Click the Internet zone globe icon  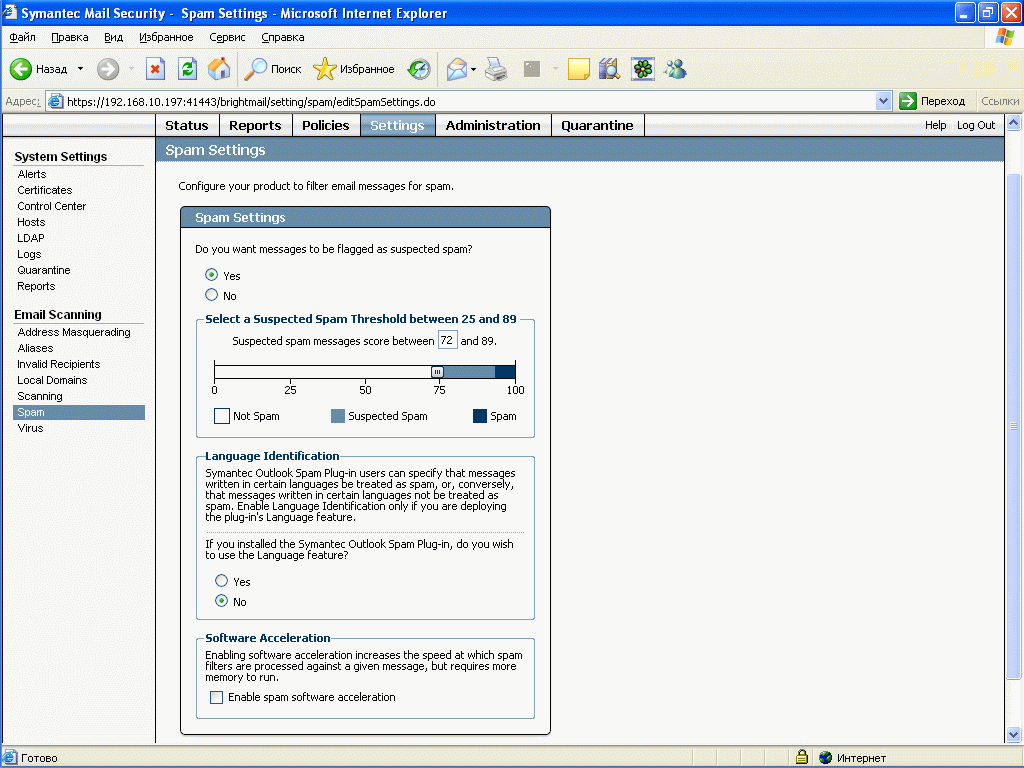tap(826, 758)
